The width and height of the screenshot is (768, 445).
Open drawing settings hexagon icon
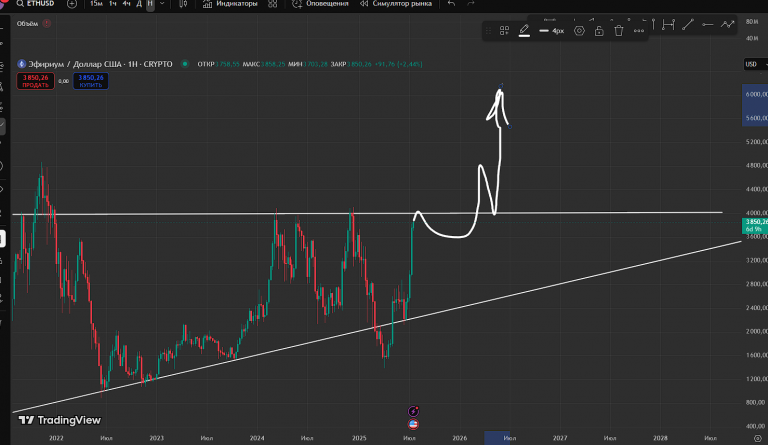point(579,31)
